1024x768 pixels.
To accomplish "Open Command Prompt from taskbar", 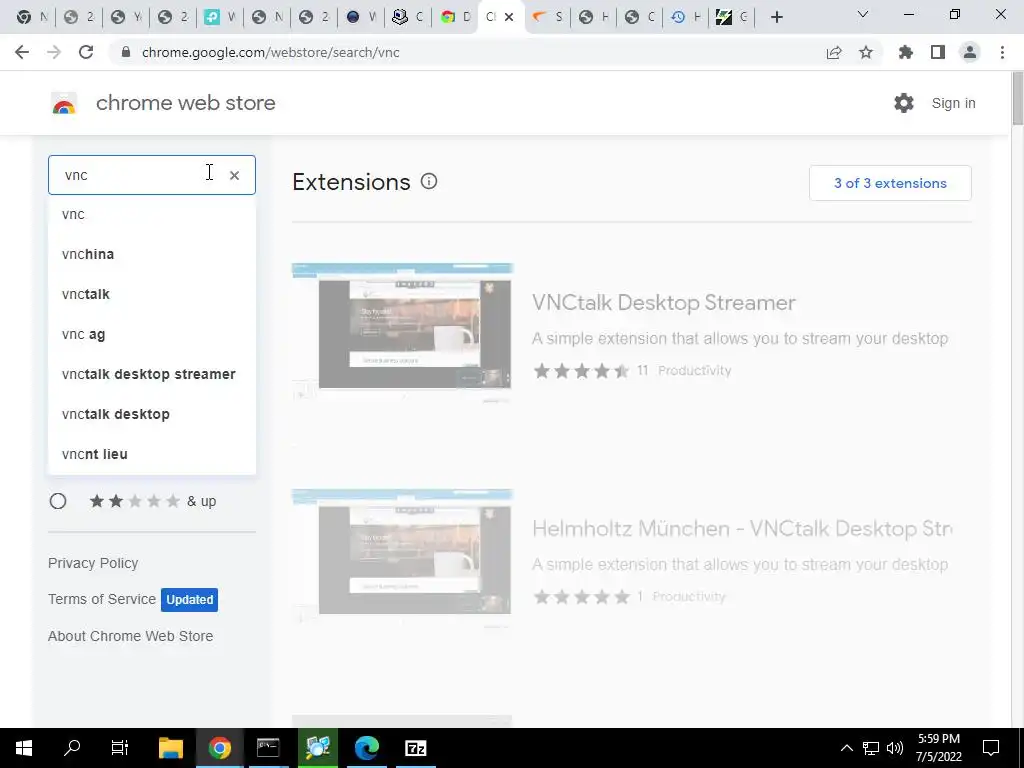I will [268, 748].
